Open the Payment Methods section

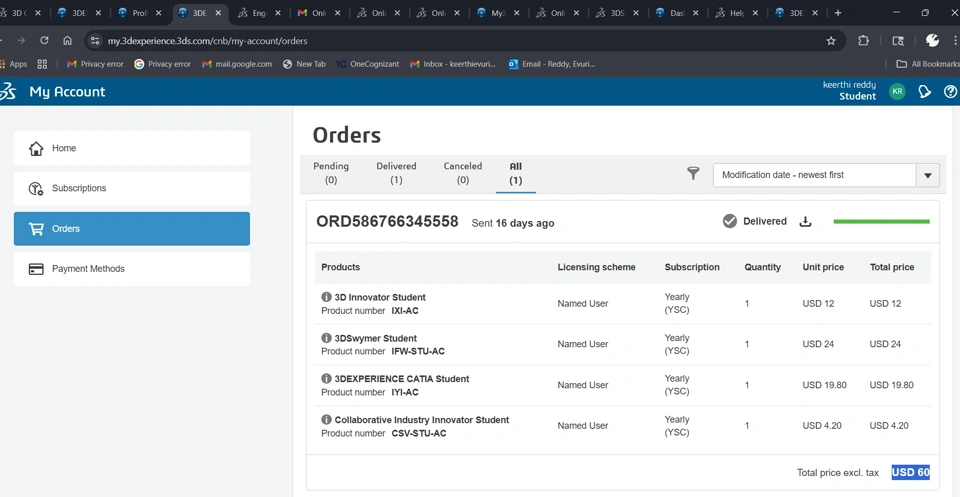point(132,269)
